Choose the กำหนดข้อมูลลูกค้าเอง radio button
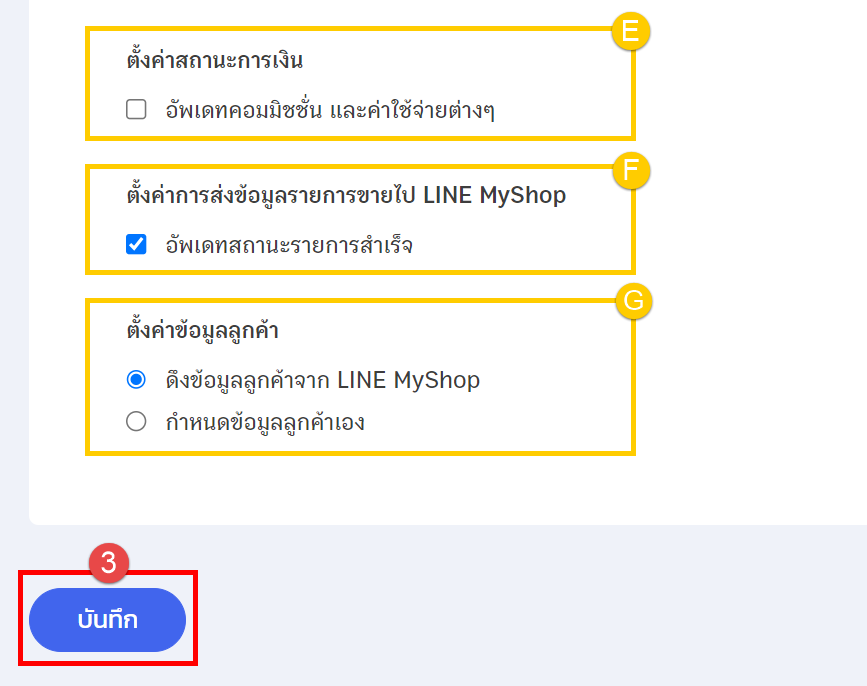 [x=136, y=422]
